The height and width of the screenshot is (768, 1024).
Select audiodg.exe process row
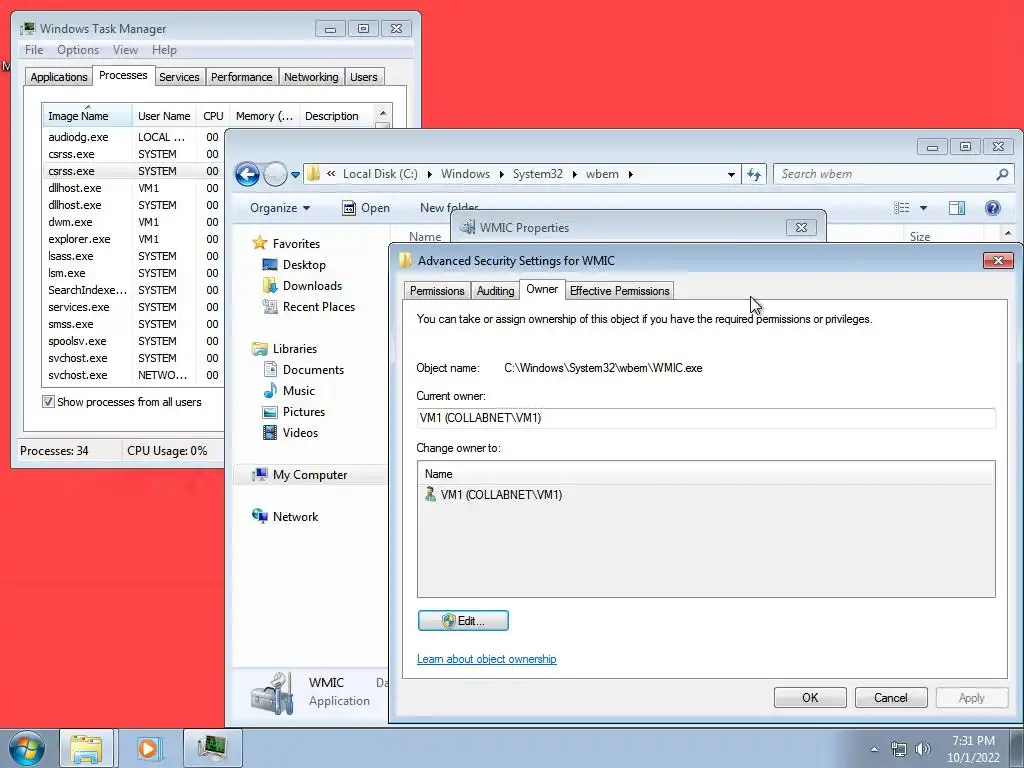pos(133,137)
